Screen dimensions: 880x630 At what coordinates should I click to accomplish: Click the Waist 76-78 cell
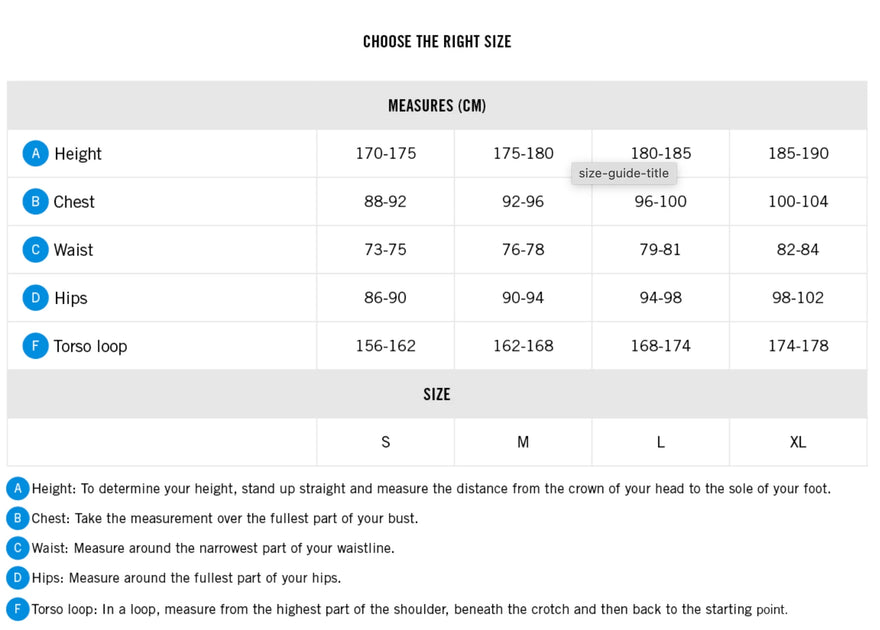tap(523, 249)
